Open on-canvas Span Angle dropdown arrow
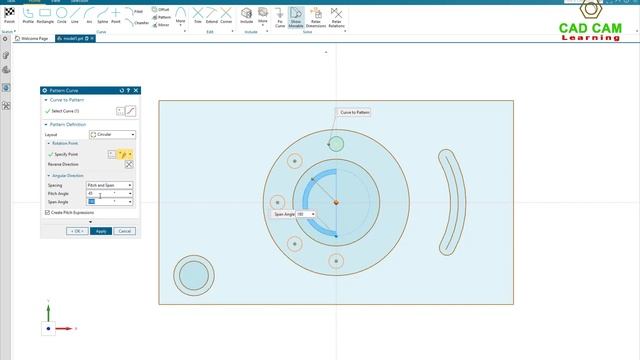The image size is (640, 360). [x=313, y=214]
